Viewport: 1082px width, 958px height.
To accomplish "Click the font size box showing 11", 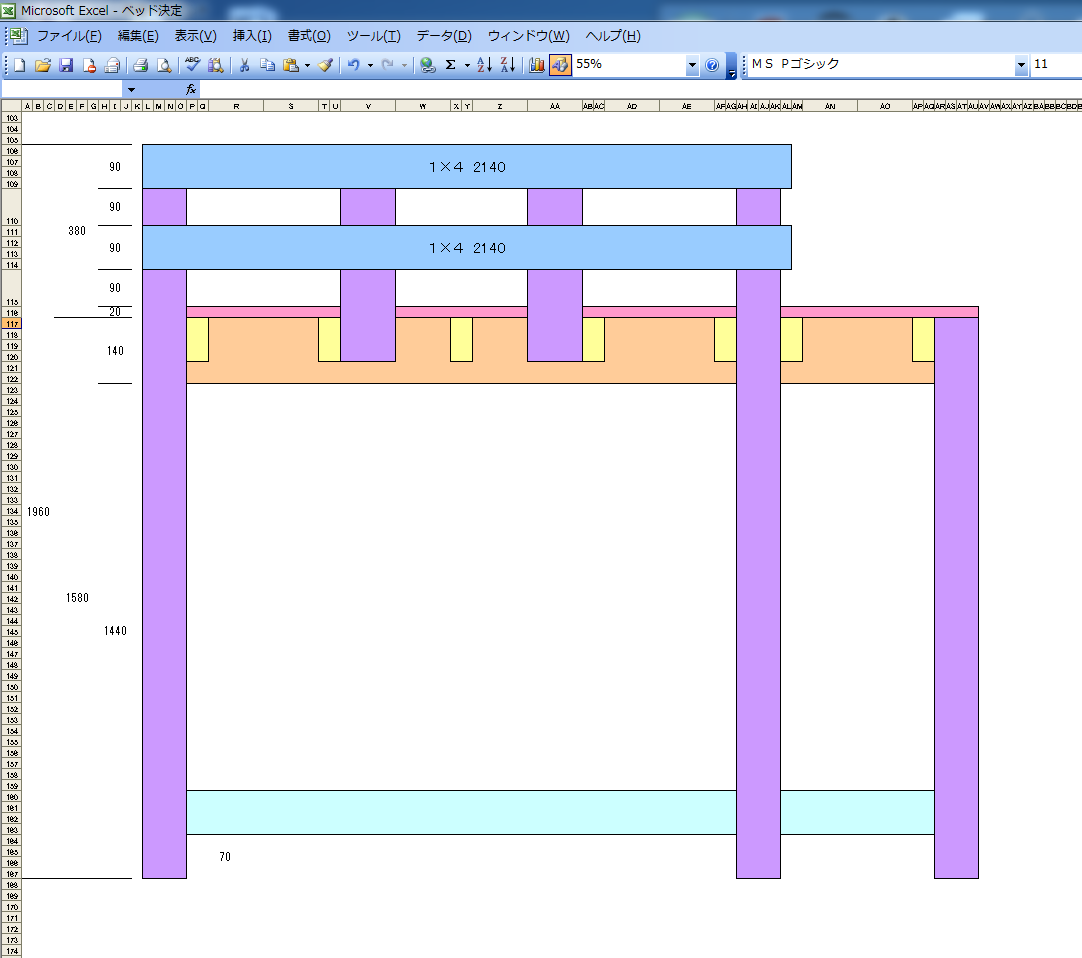I will [1056, 65].
